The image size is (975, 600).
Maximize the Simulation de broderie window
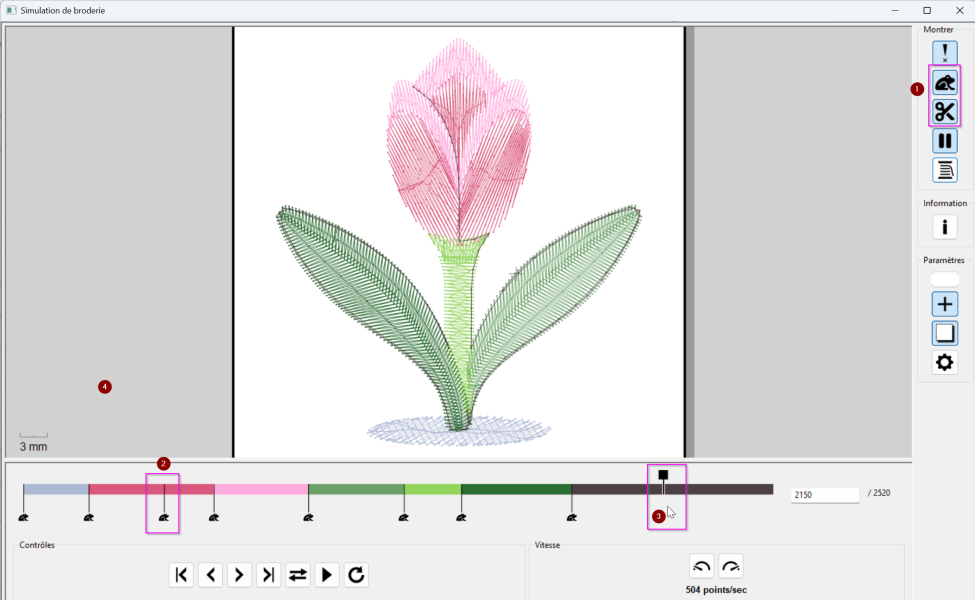click(927, 11)
